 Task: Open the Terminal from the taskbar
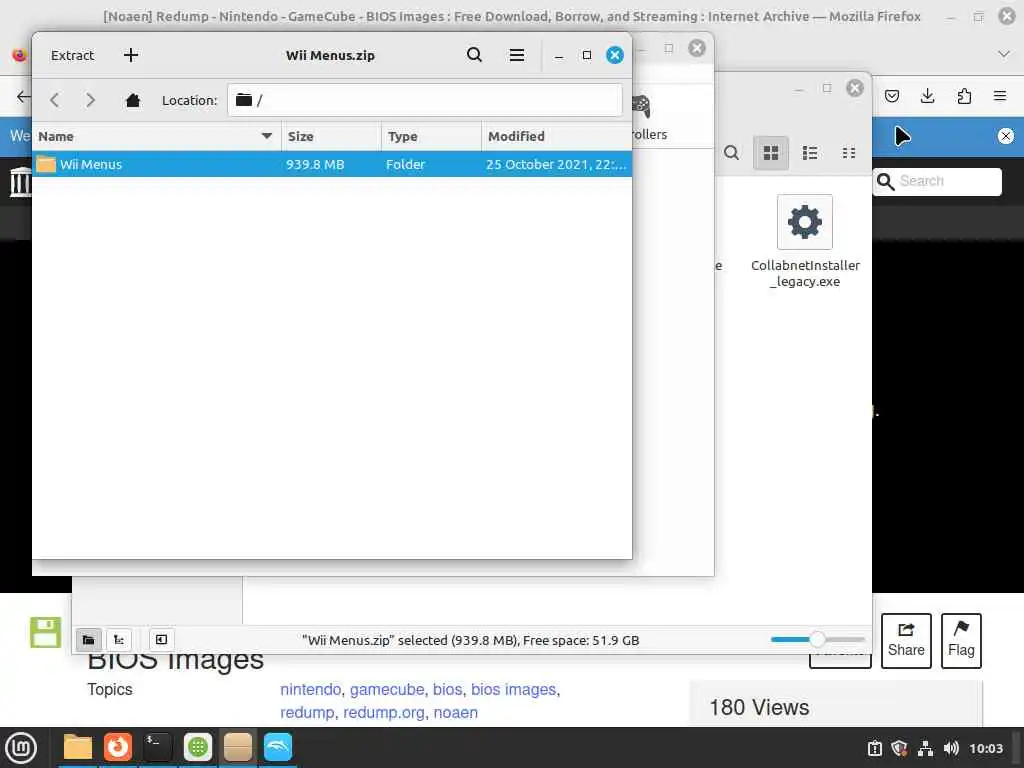[x=157, y=747]
